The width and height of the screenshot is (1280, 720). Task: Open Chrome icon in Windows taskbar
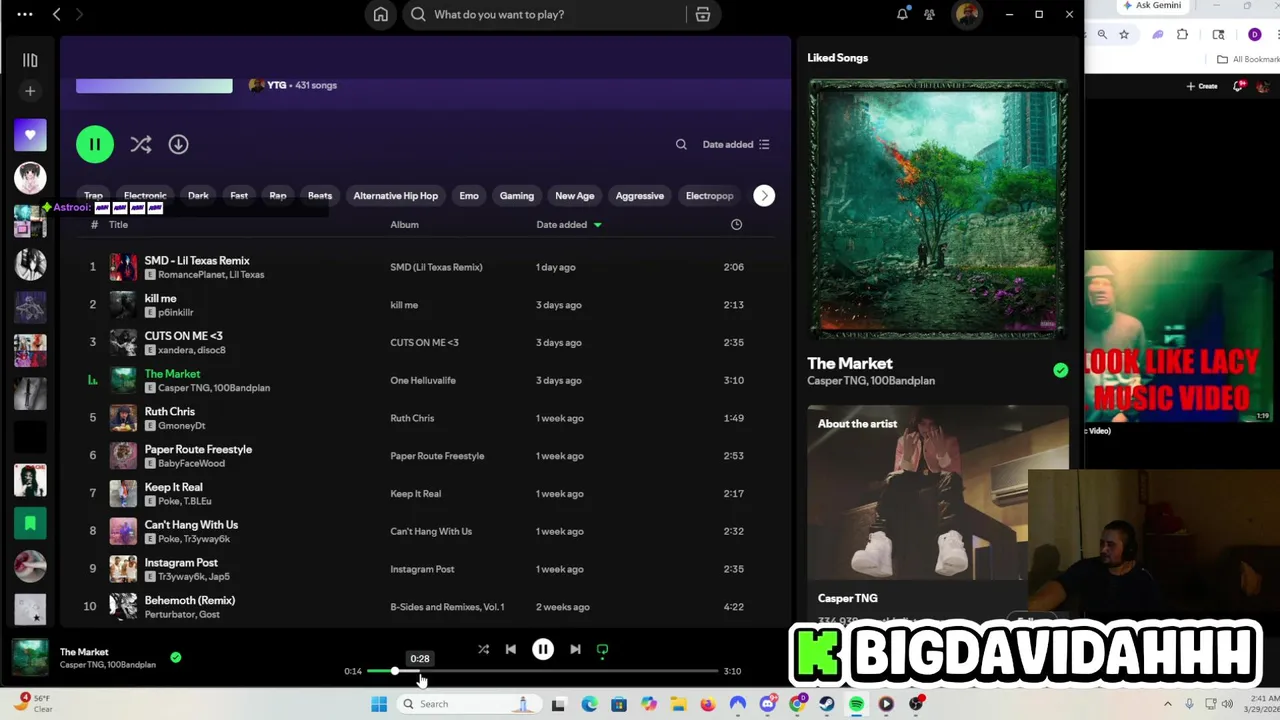tap(797, 704)
